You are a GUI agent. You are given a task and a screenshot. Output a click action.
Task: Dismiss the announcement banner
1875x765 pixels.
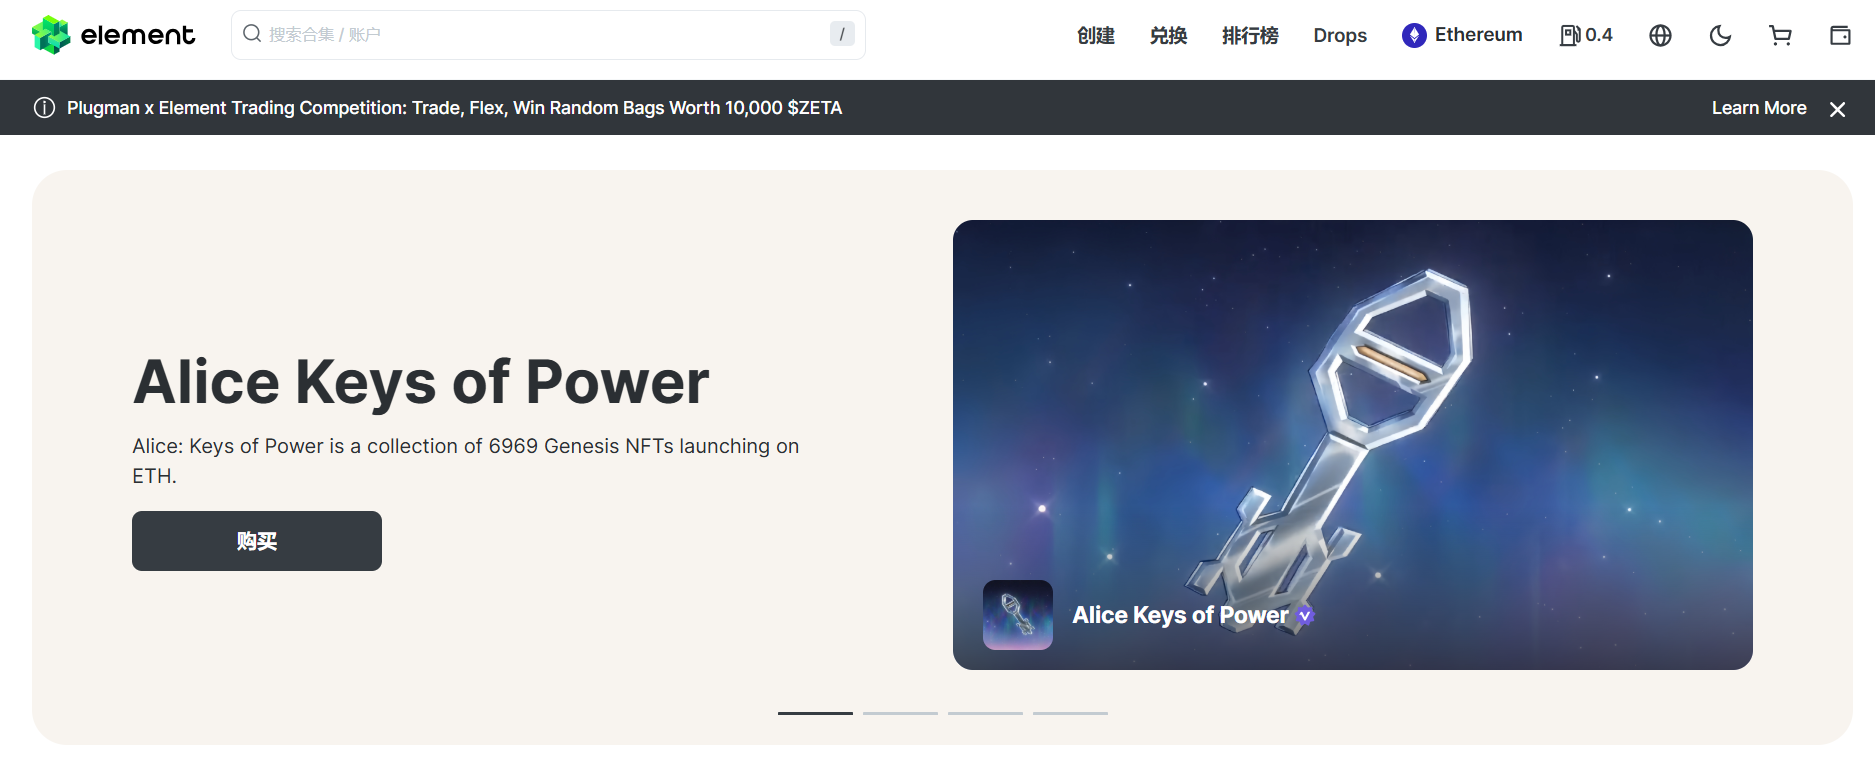[x=1837, y=109]
